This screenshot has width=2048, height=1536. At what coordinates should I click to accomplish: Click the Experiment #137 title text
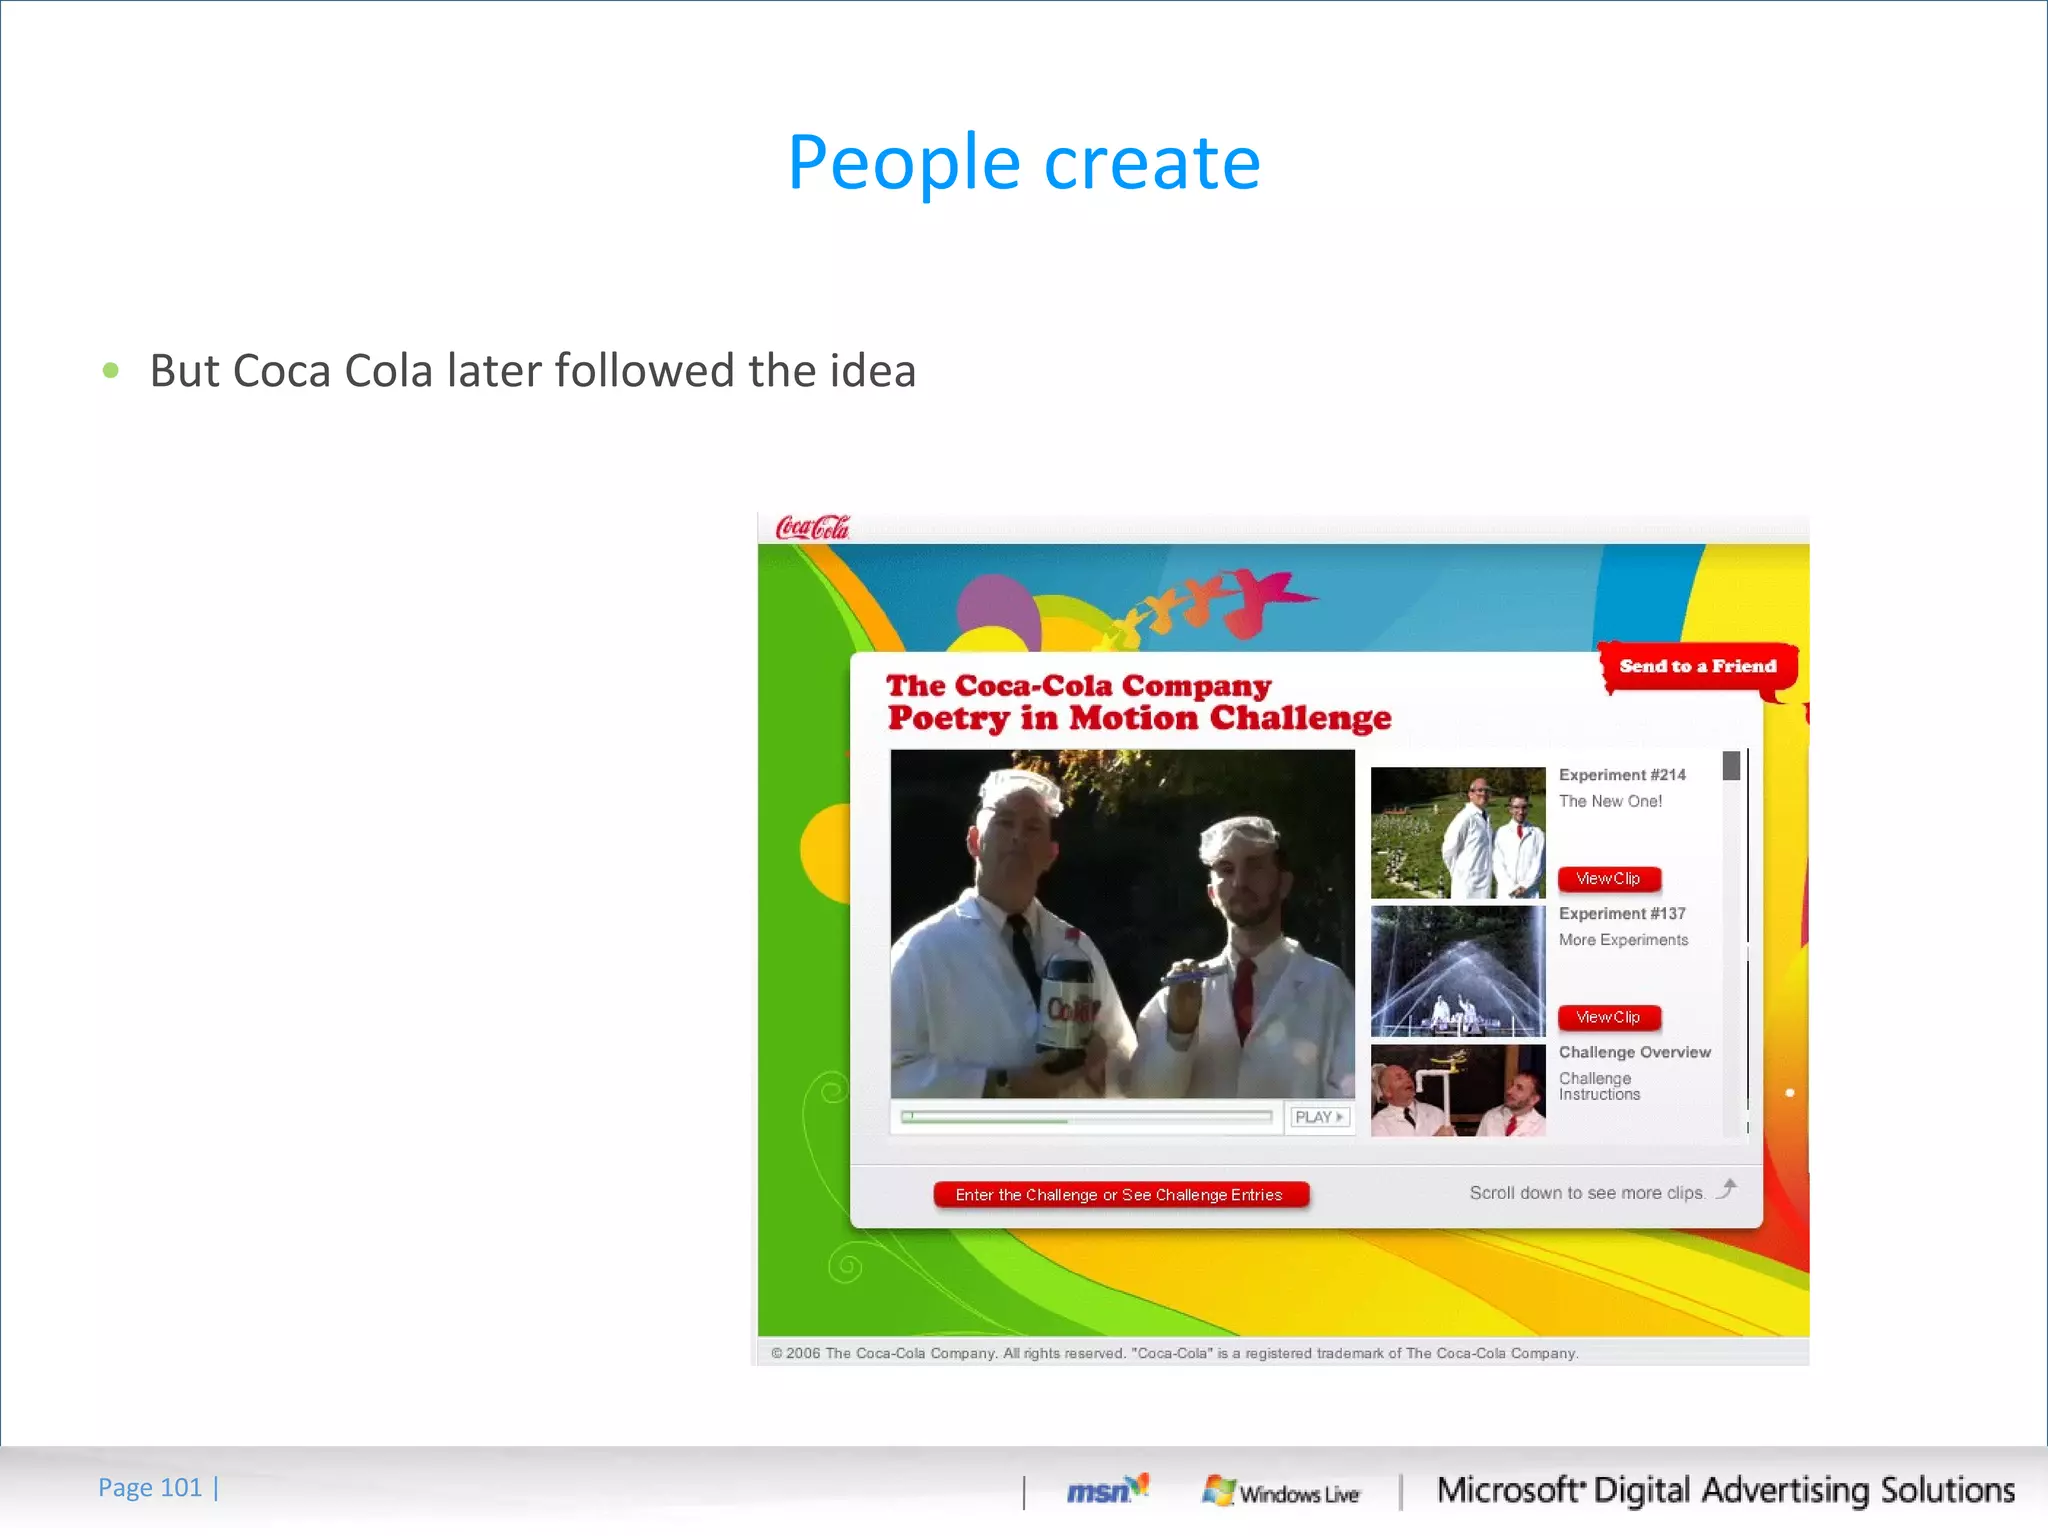pos(1622,914)
